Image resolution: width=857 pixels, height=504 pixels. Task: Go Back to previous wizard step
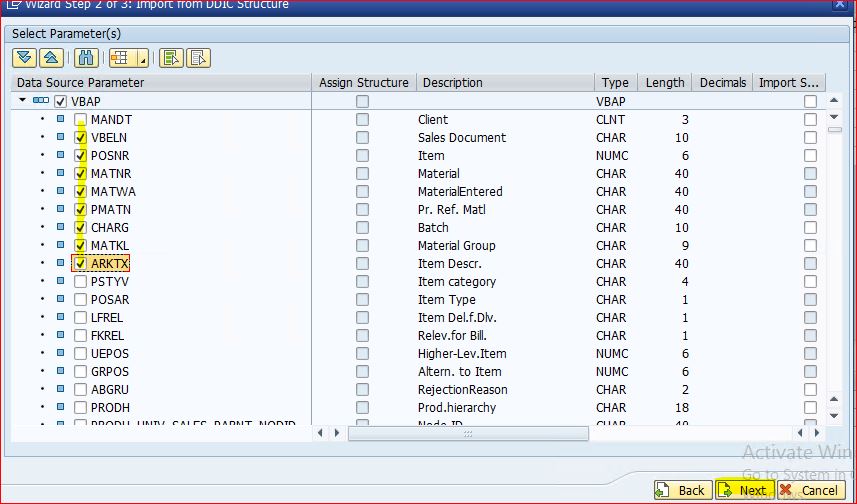(681, 490)
